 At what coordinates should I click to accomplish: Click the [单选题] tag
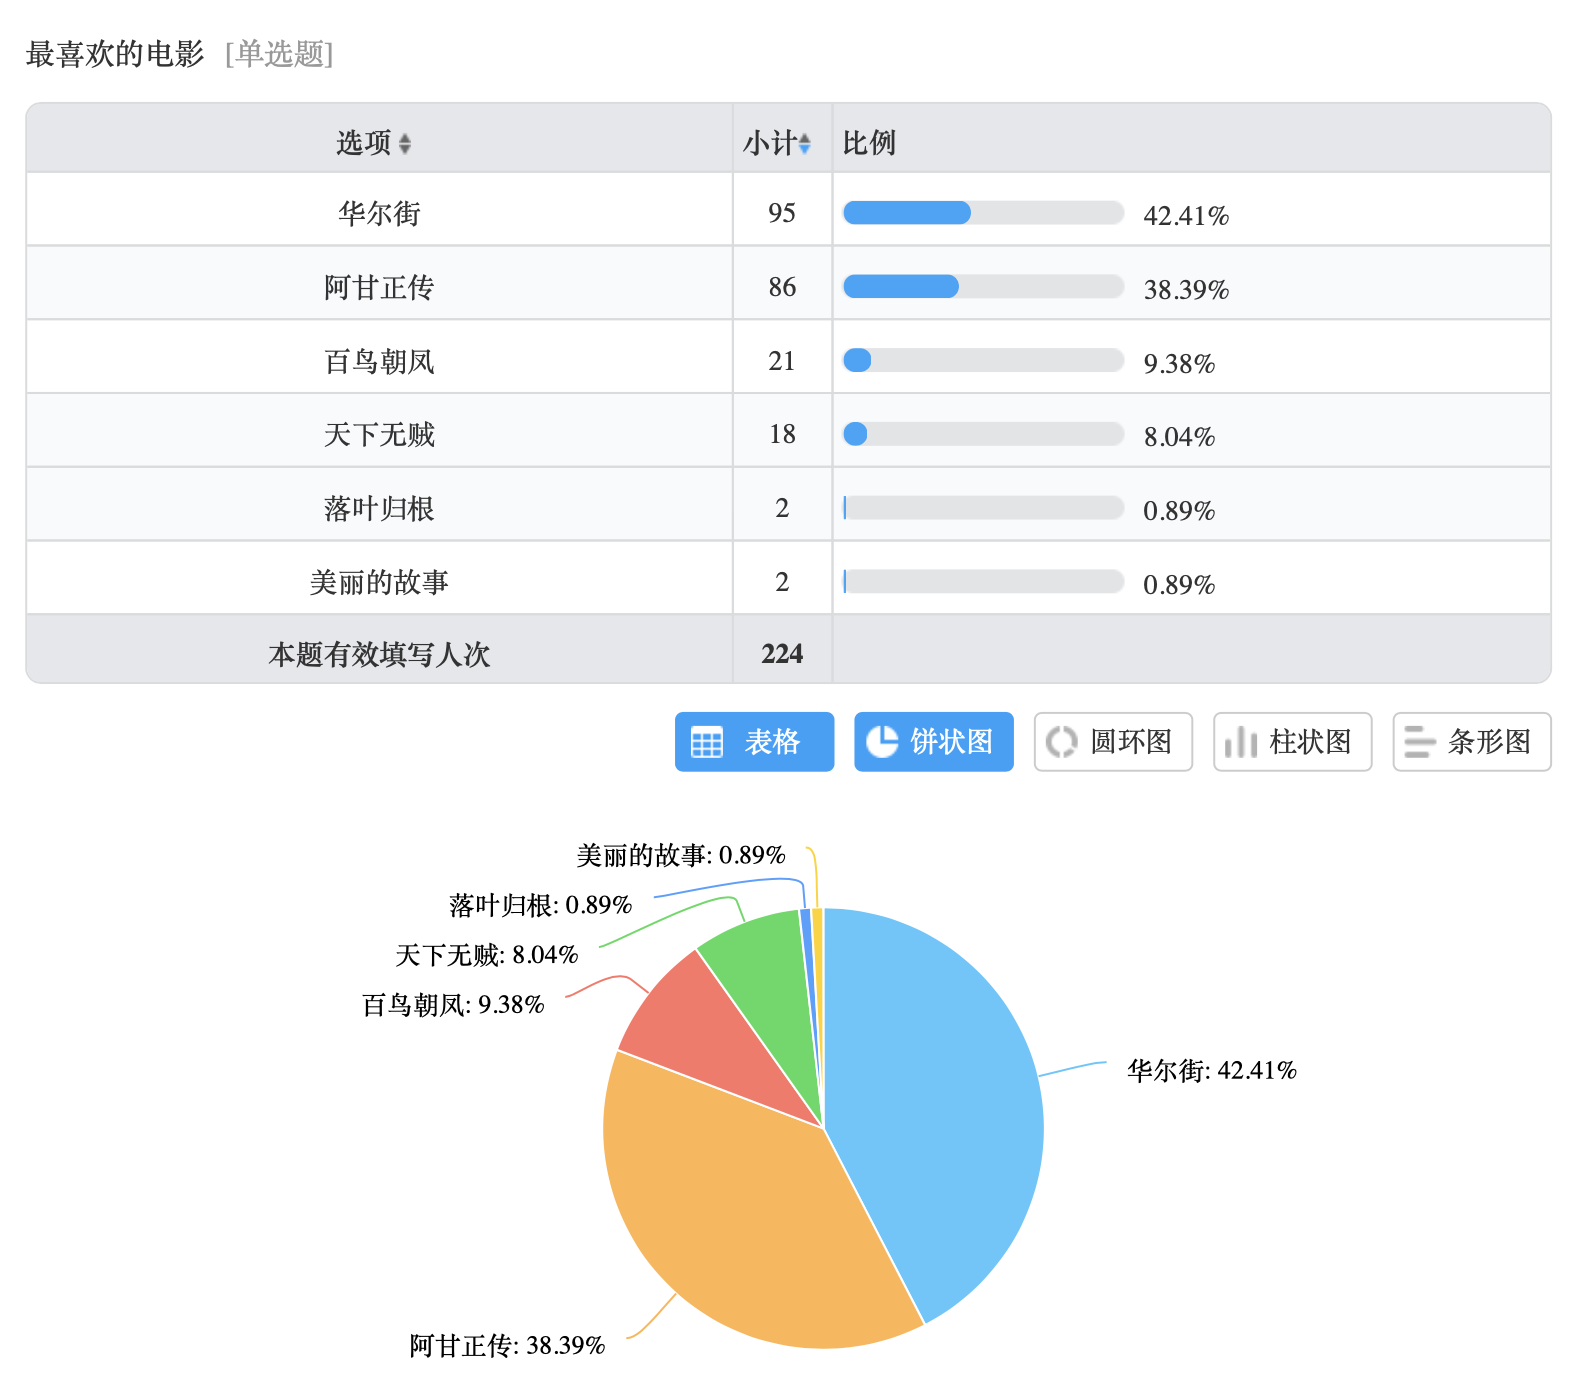[279, 53]
